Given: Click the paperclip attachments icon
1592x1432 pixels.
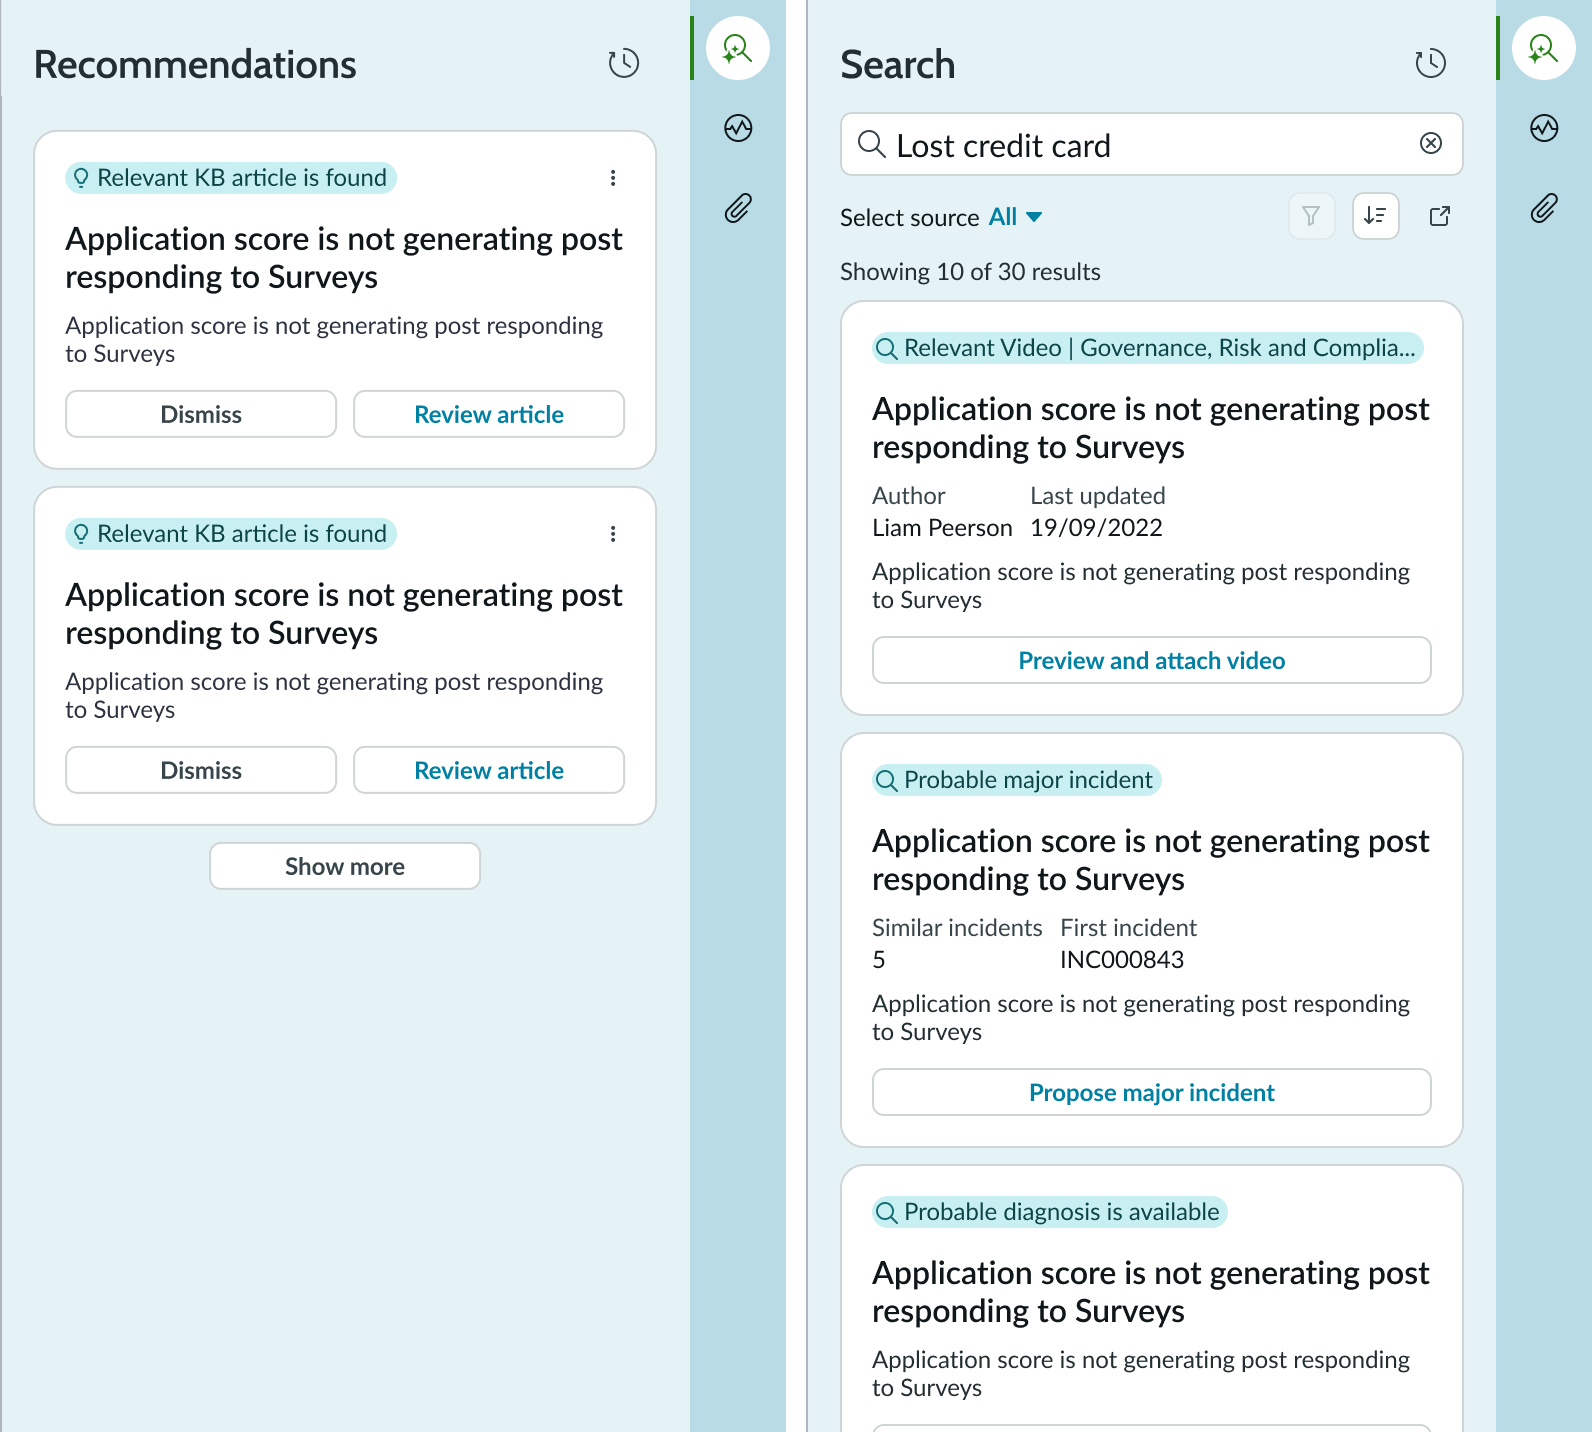Looking at the screenshot, I should click(x=737, y=209).
